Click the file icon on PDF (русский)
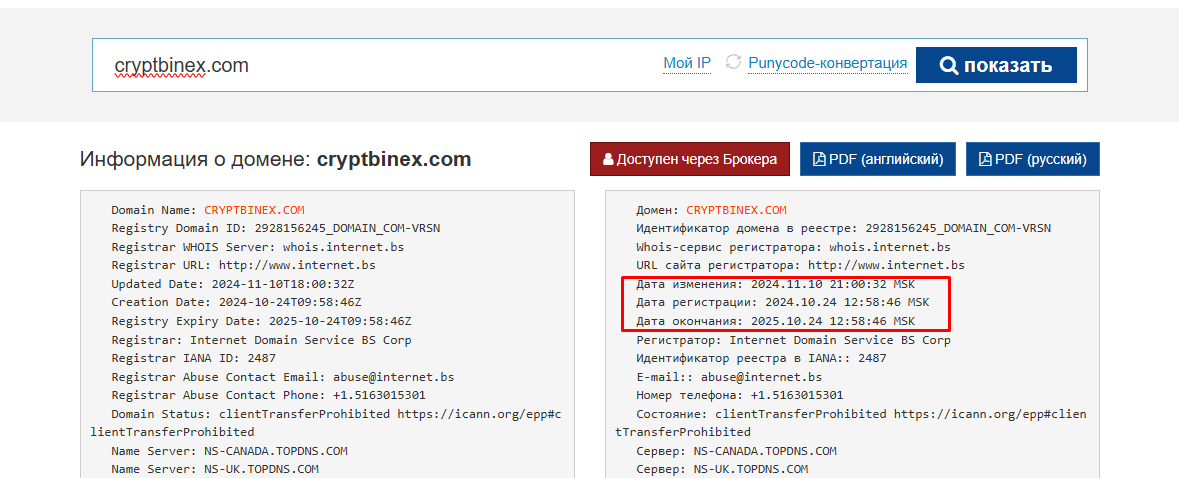Image resolution: width=1179 pixels, height=478 pixels. [984, 159]
